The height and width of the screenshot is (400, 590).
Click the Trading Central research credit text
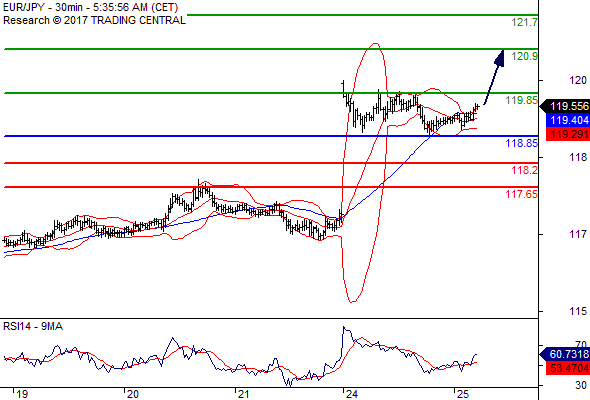pos(94,20)
